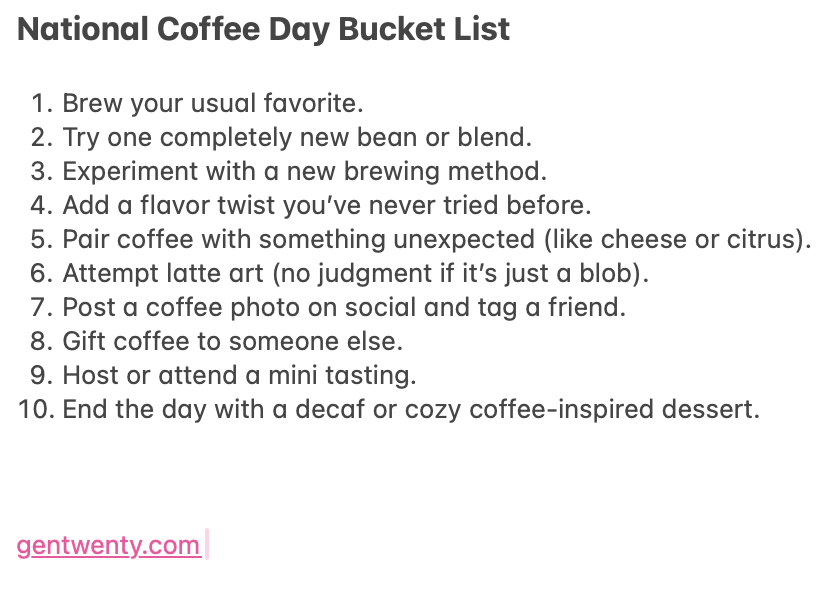The height and width of the screenshot is (592, 836).
Task: Select the line "Brew your usual favorite"
Action: tap(212, 103)
